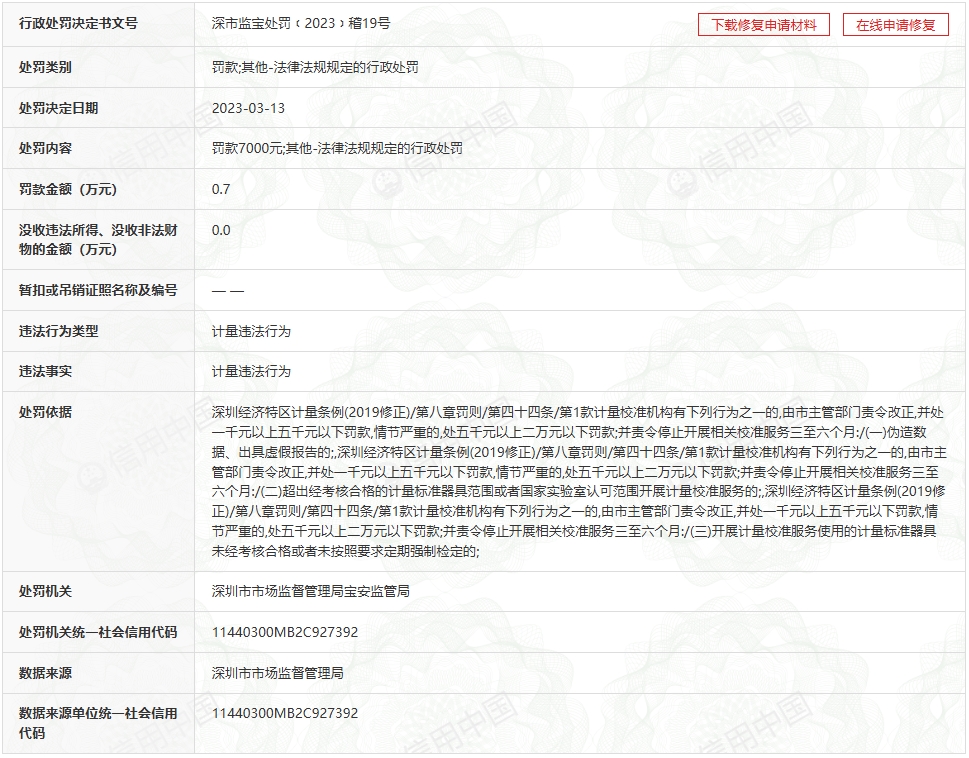Click the 深圳市市场监督管理局宝安监管局 authority name
The width and height of the screenshot is (969, 758).
tap(310, 591)
